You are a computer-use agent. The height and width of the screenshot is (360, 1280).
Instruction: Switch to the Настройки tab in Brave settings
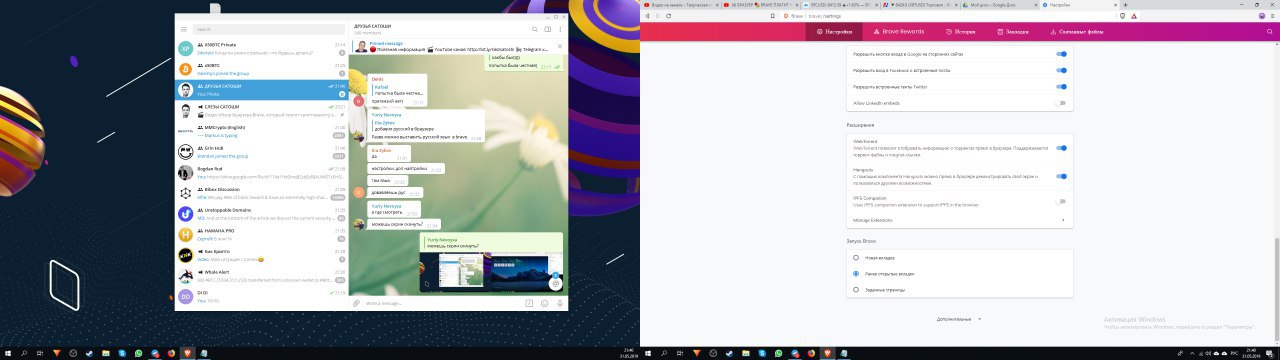[x=834, y=32]
